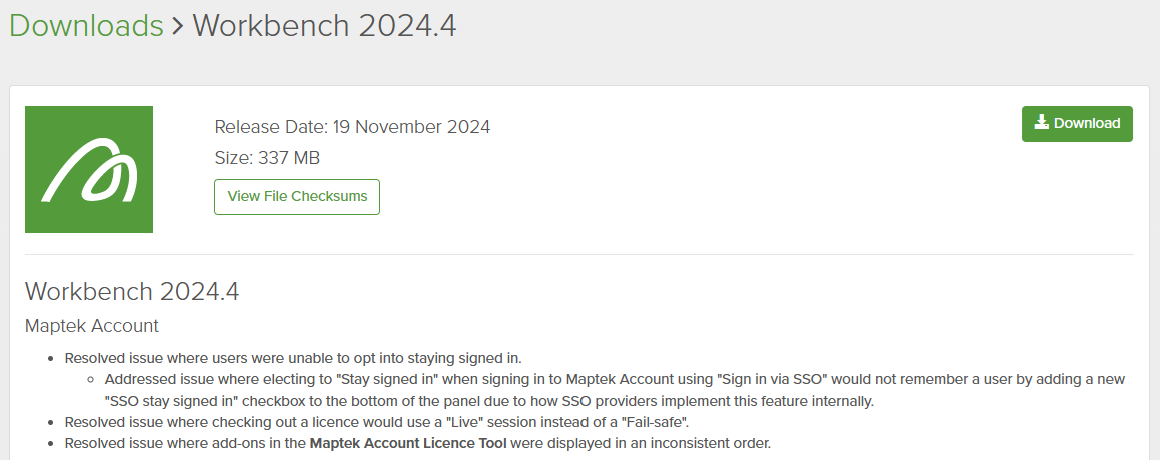Click the download arrow icon
1160x460 pixels.
[1041, 123]
